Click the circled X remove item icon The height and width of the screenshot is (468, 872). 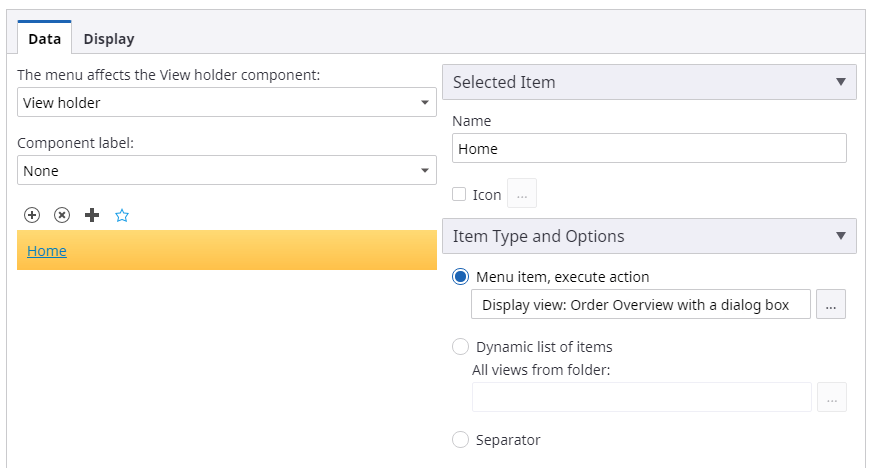click(62, 215)
